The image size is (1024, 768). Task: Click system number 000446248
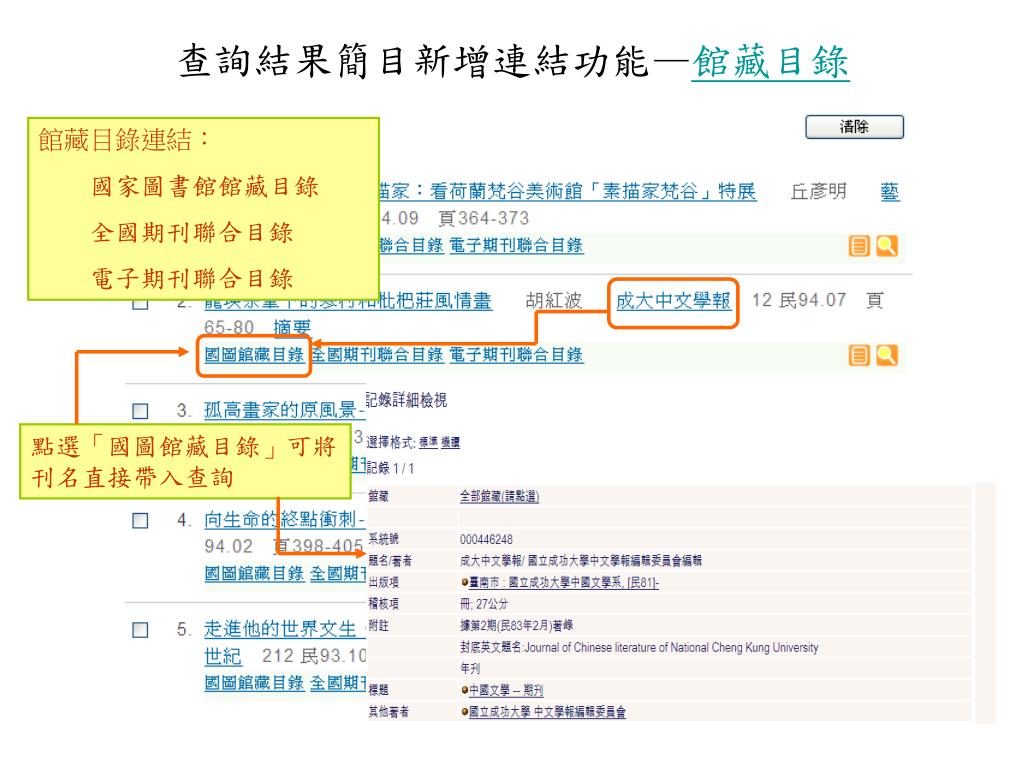point(486,539)
